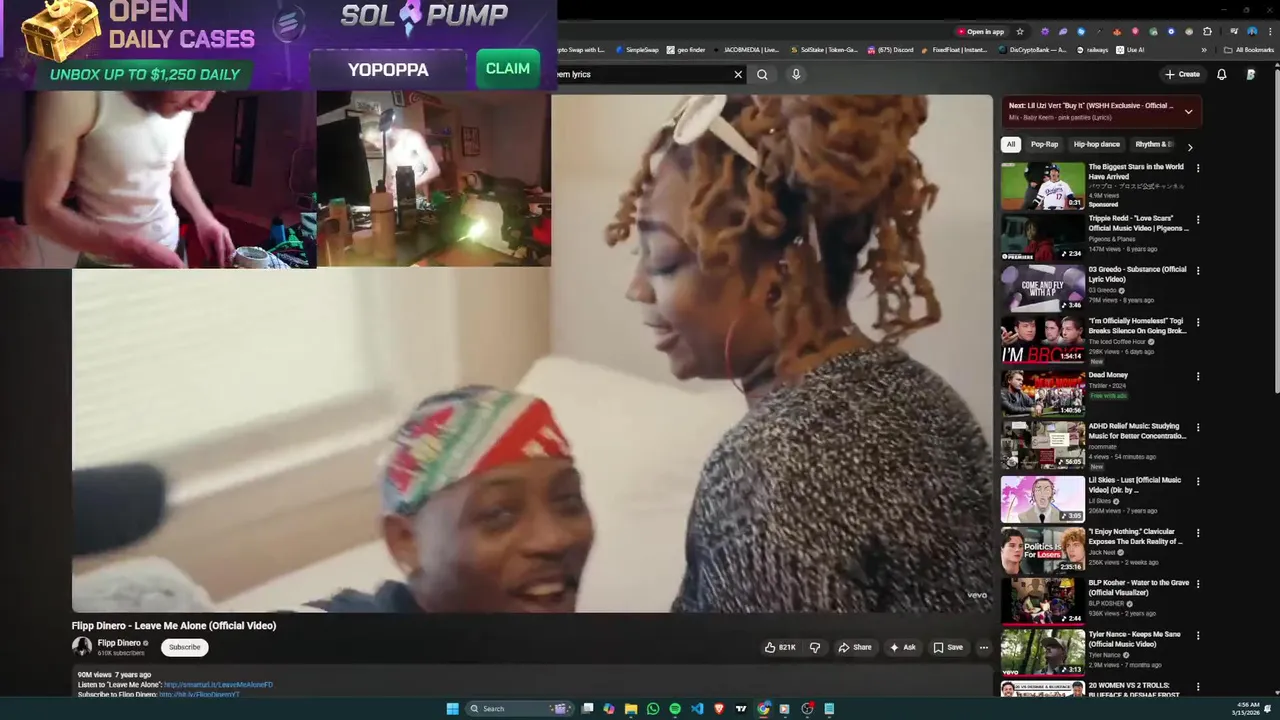The image size is (1280, 720).
Task: Save the video to a playlist
Action: coord(948,647)
